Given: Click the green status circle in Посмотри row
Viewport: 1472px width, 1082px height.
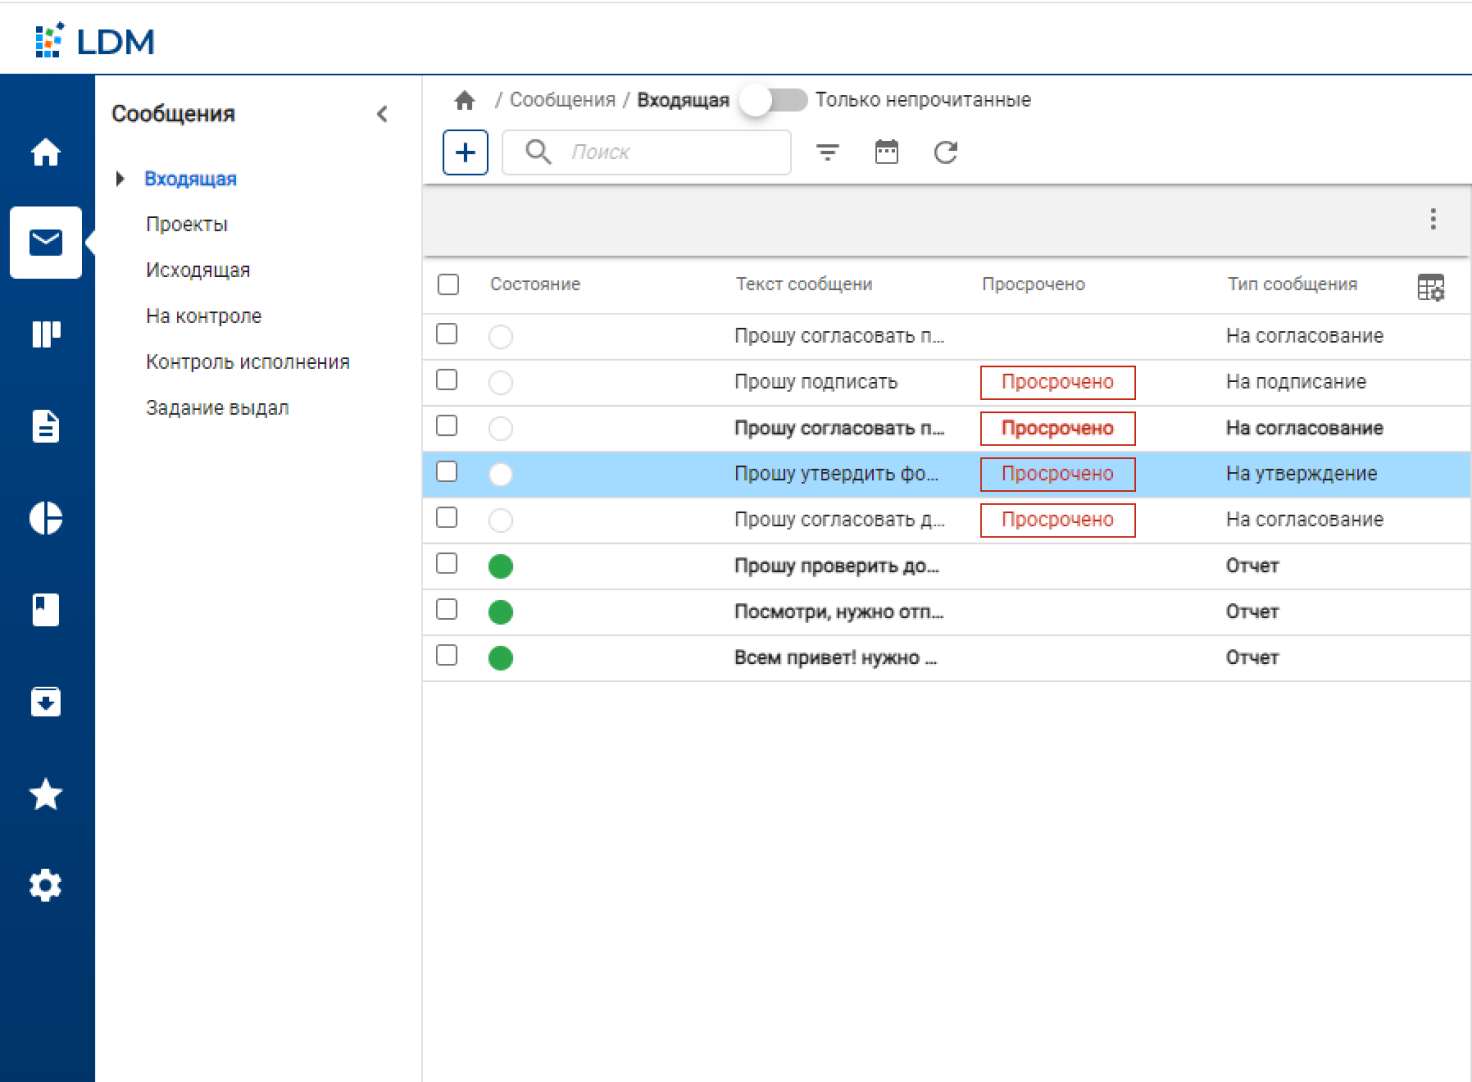Looking at the screenshot, I should (x=501, y=612).
